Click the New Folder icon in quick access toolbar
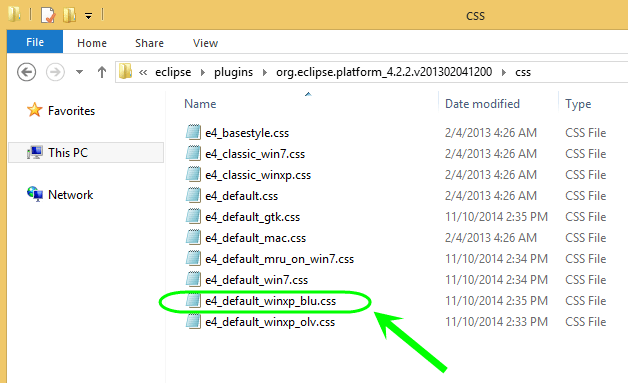Viewport: 628px width, 383px height. (69, 15)
